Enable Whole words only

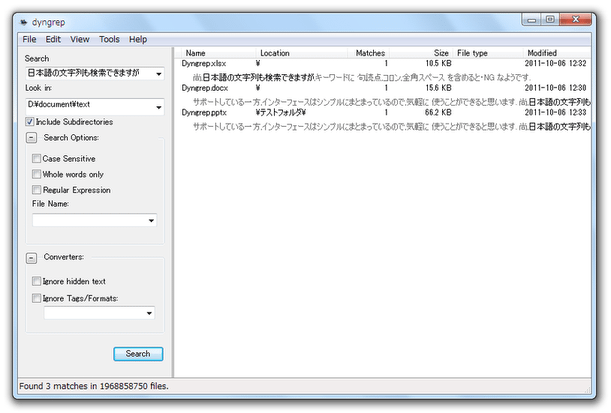tap(36, 174)
